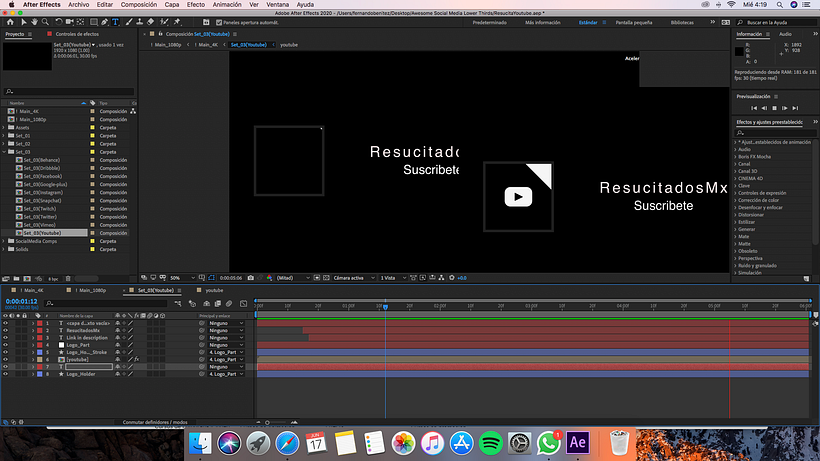Select the Puppet Pin tool
The height and width of the screenshot is (461, 820).
click(177, 22)
